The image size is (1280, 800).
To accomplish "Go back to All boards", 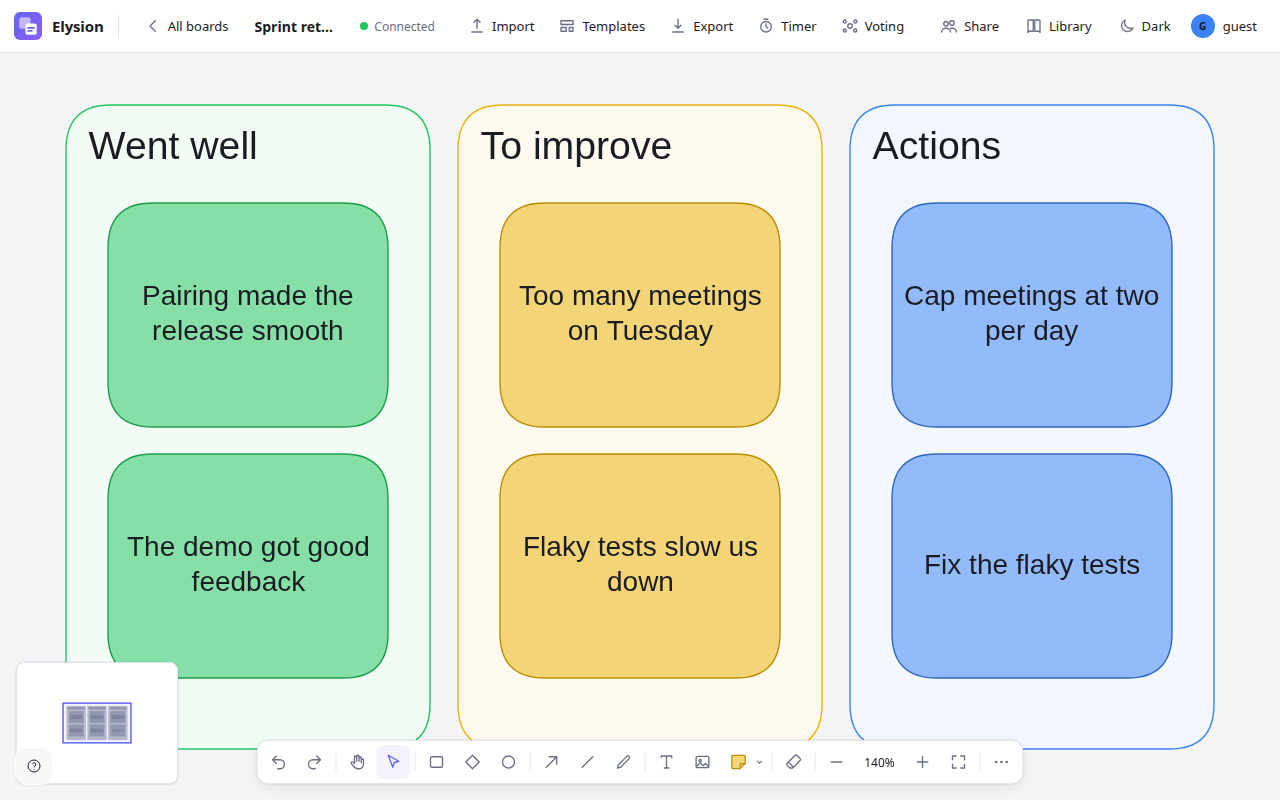I will pos(188,26).
